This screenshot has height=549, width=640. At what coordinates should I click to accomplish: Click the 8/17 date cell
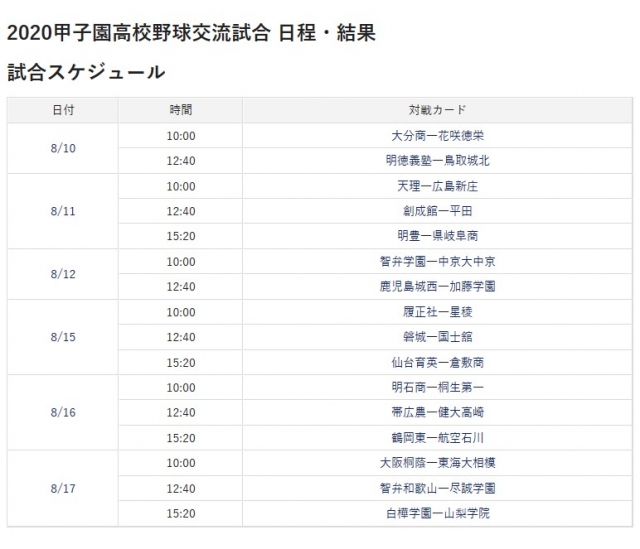click(x=62, y=489)
